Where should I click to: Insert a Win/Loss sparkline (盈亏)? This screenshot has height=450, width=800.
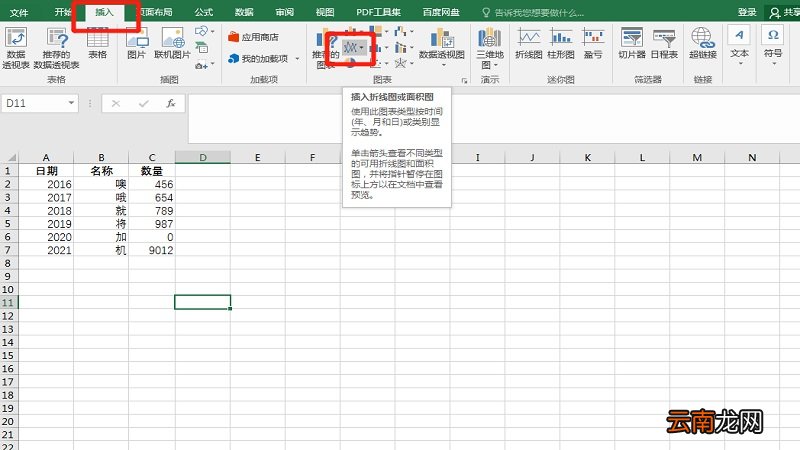593,43
